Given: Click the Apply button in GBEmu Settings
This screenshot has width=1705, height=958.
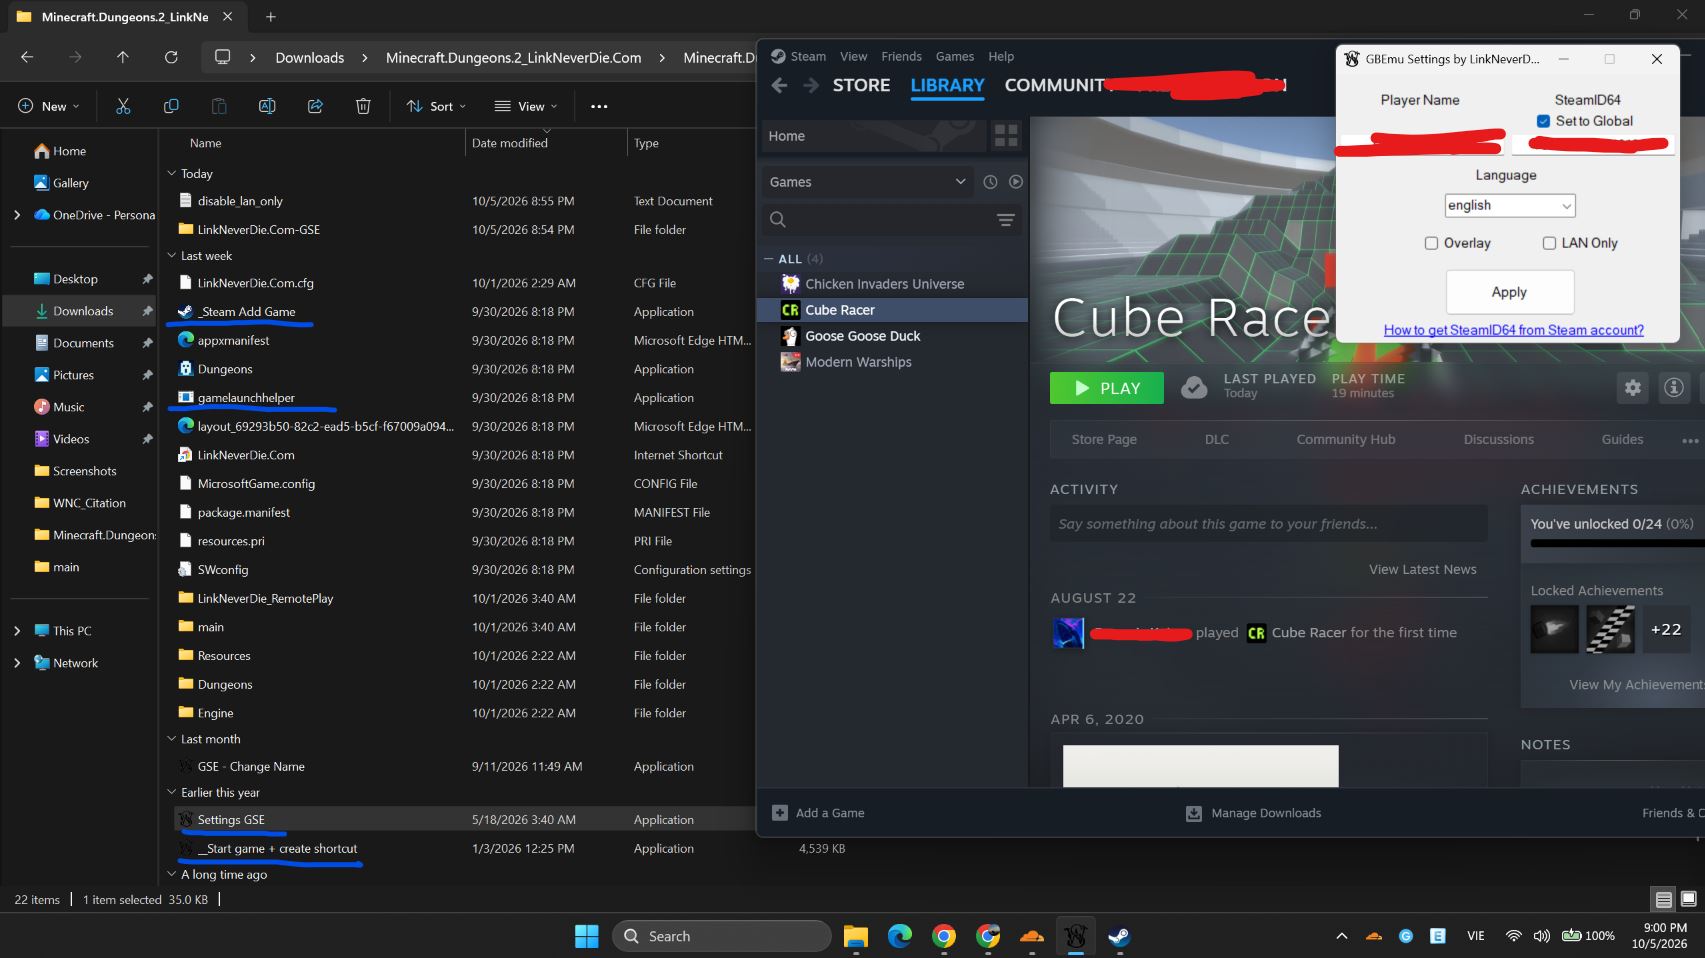Looking at the screenshot, I should click(x=1509, y=292).
